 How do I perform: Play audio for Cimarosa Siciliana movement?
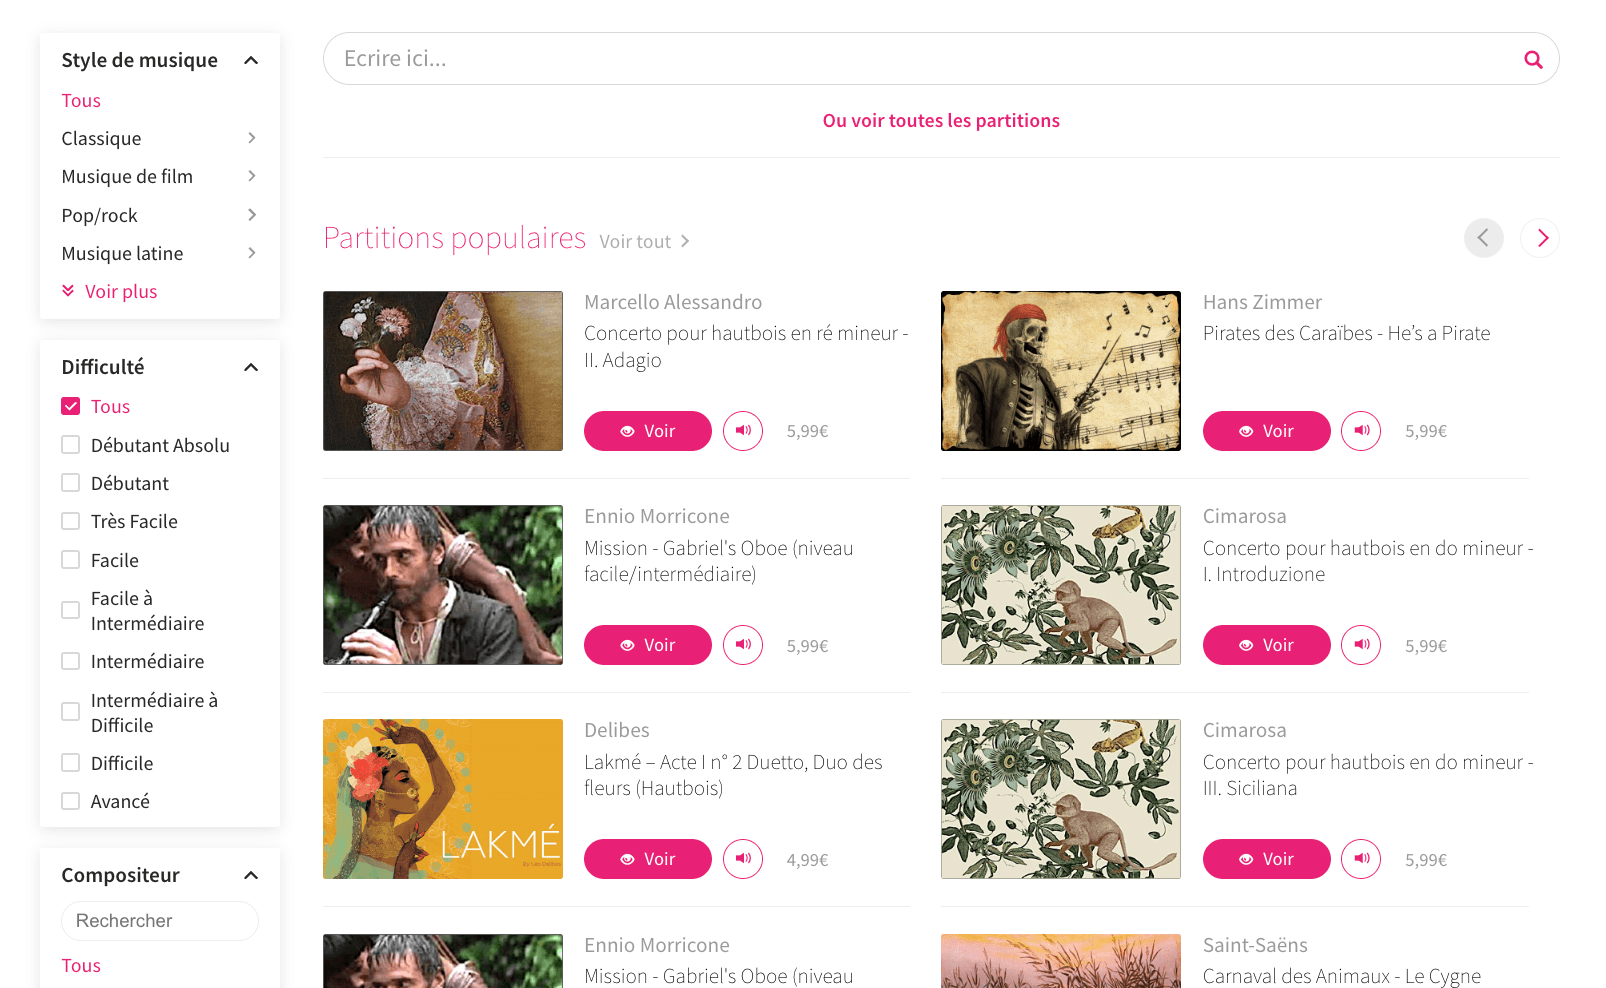click(1361, 858)
